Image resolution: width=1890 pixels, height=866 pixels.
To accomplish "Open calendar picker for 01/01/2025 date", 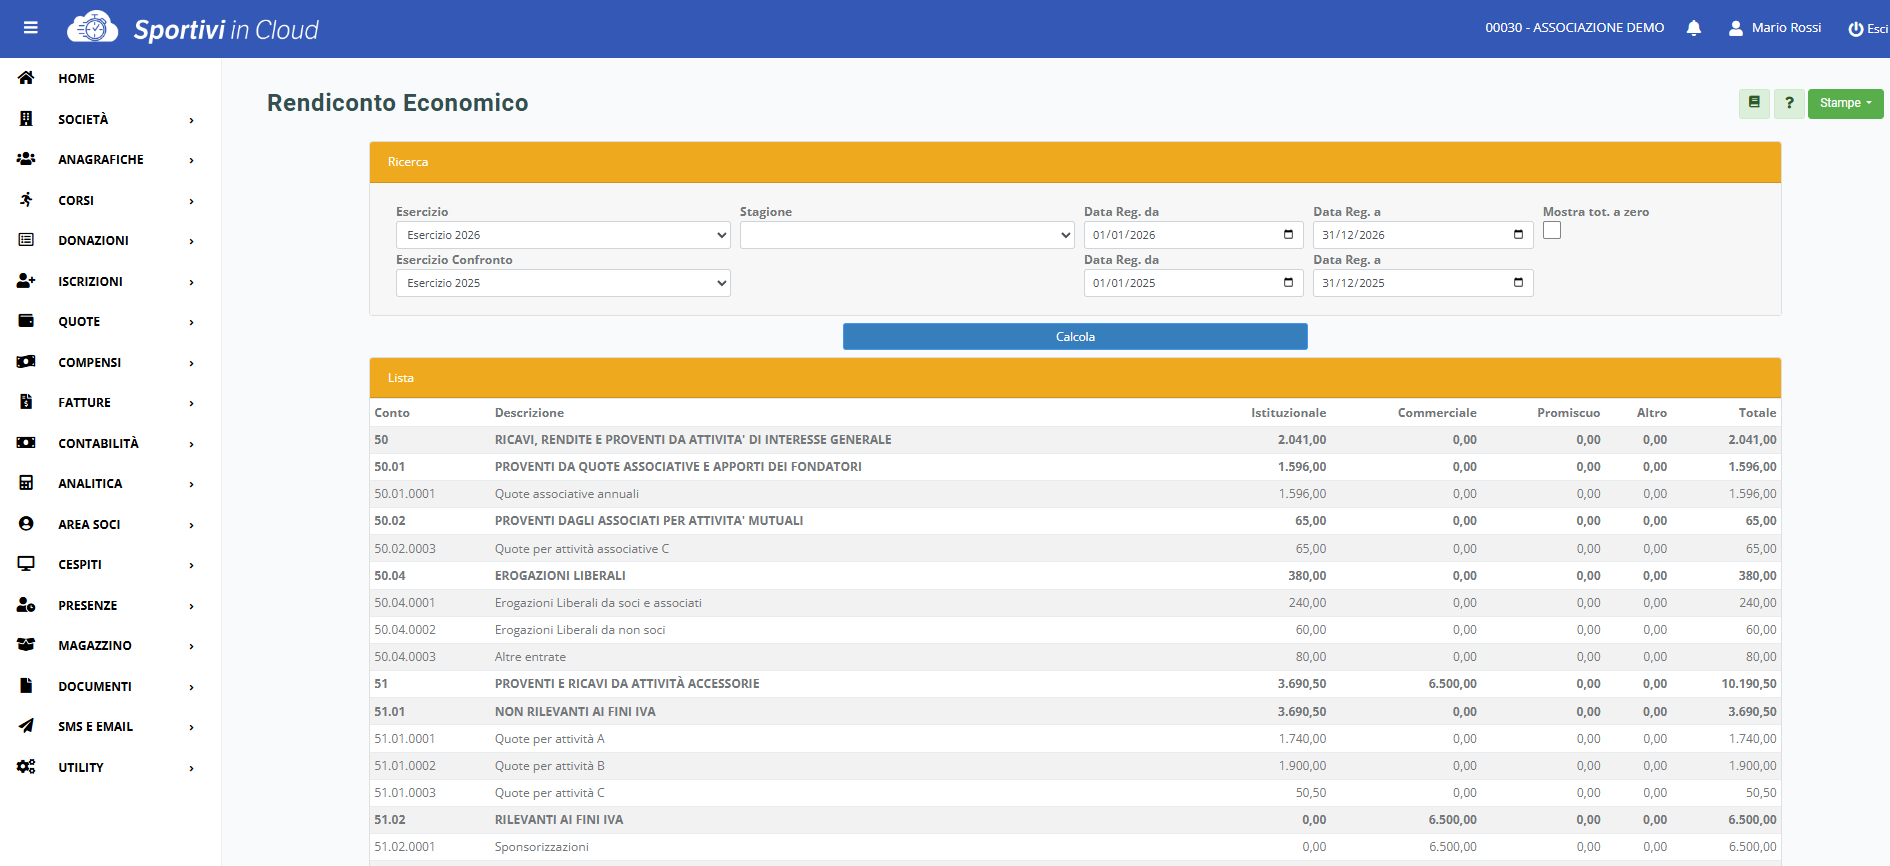I will pyautogui.click(x=1288, y=283).
